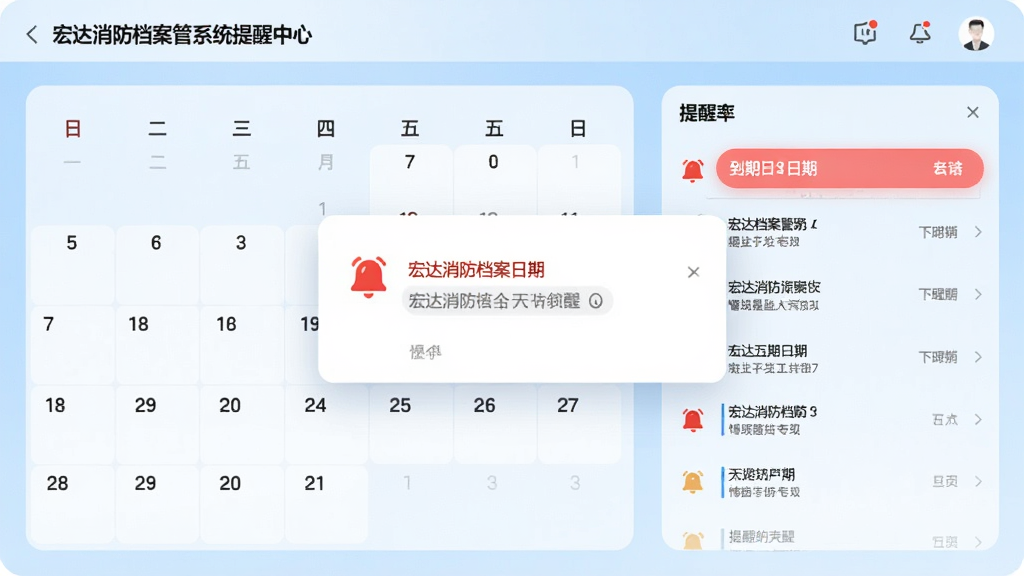Click the orange bell beside 天源纳严期

[692, 482]
